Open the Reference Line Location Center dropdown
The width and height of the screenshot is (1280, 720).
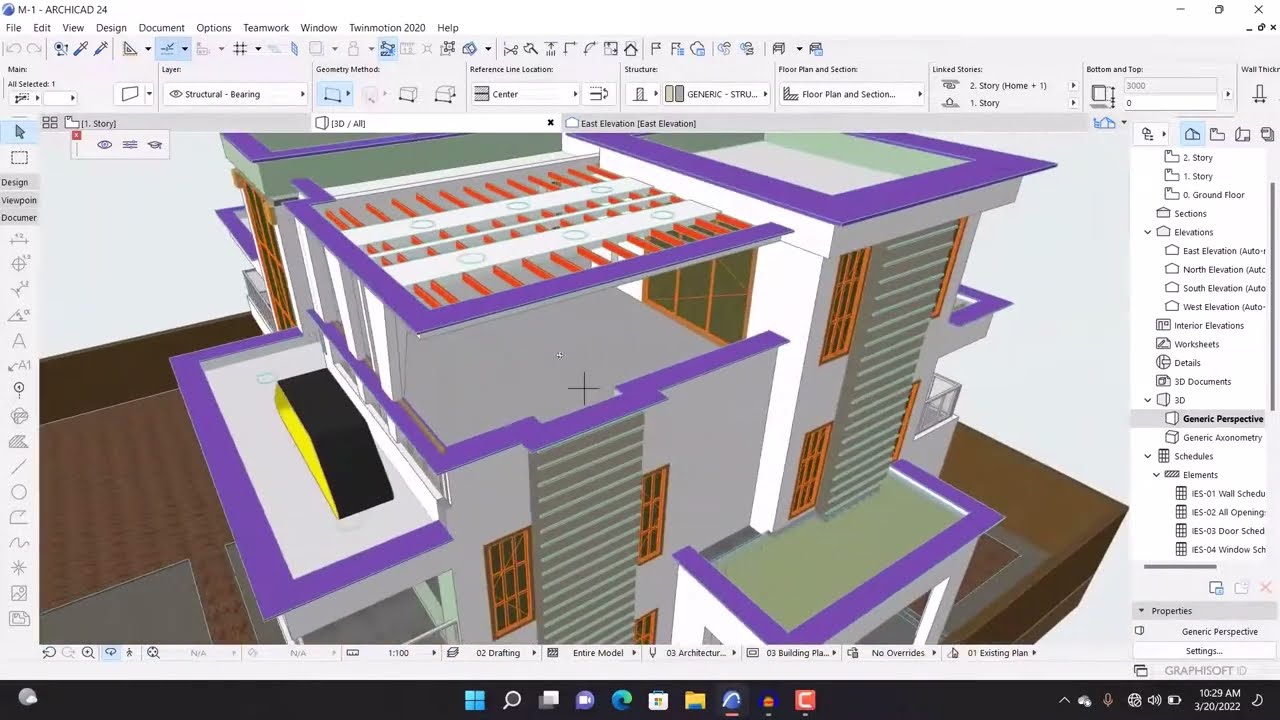click(525, 94)
